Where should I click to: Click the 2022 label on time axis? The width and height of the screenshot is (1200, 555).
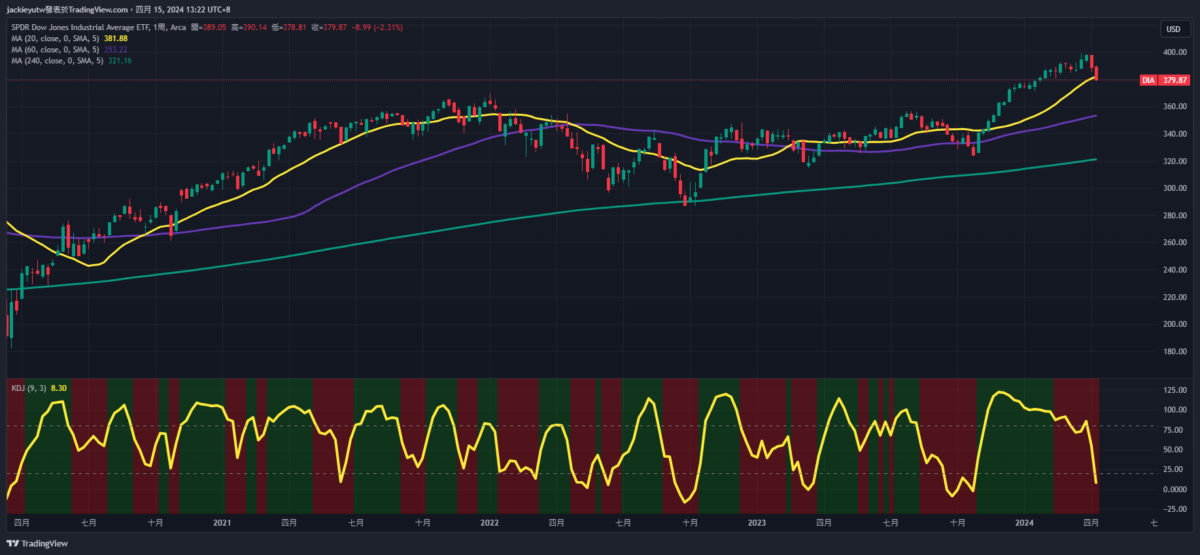[x=489, y=522]
